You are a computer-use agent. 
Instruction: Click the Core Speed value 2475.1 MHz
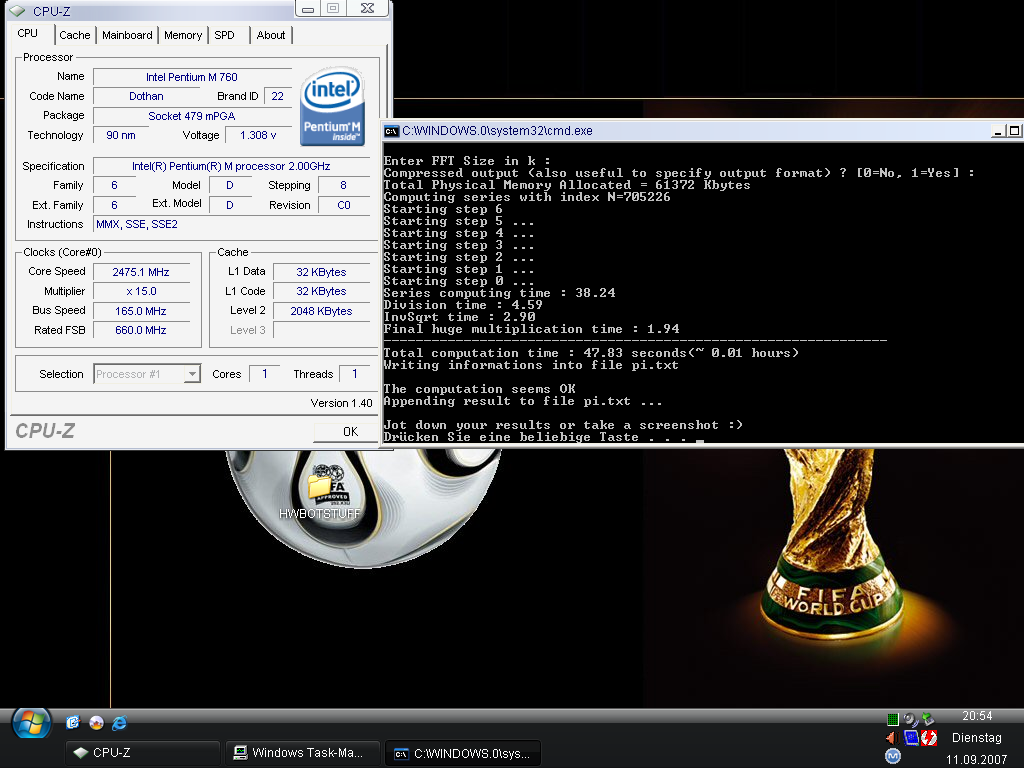coord(141,272)
